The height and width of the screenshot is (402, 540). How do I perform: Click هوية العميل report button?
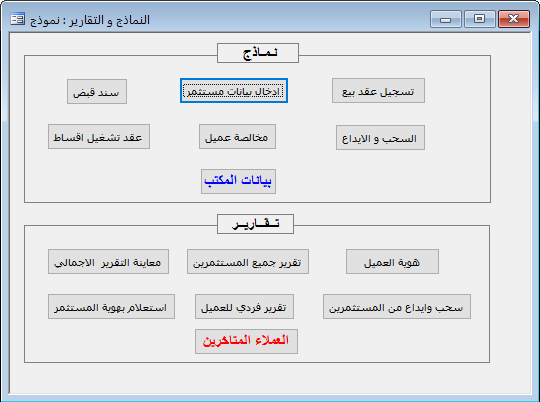pos(392,261)
